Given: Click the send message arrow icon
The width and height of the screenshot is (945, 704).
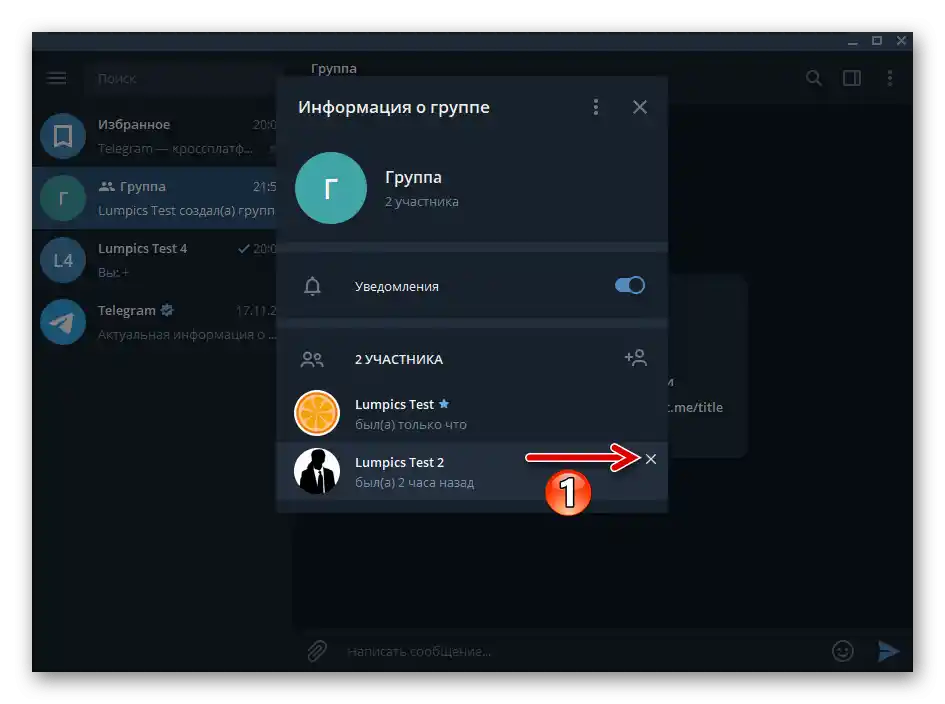Looking at the screenshot, I should [889, 650].
